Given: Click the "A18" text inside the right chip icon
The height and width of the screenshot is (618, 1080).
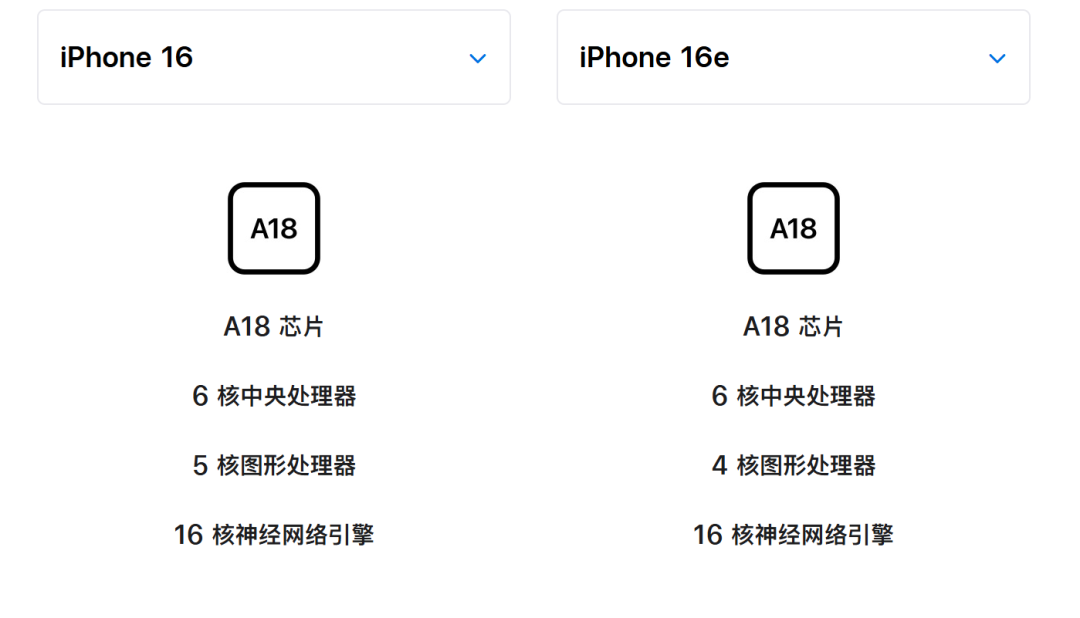Looking at the screenshot, I should point(793,229).
